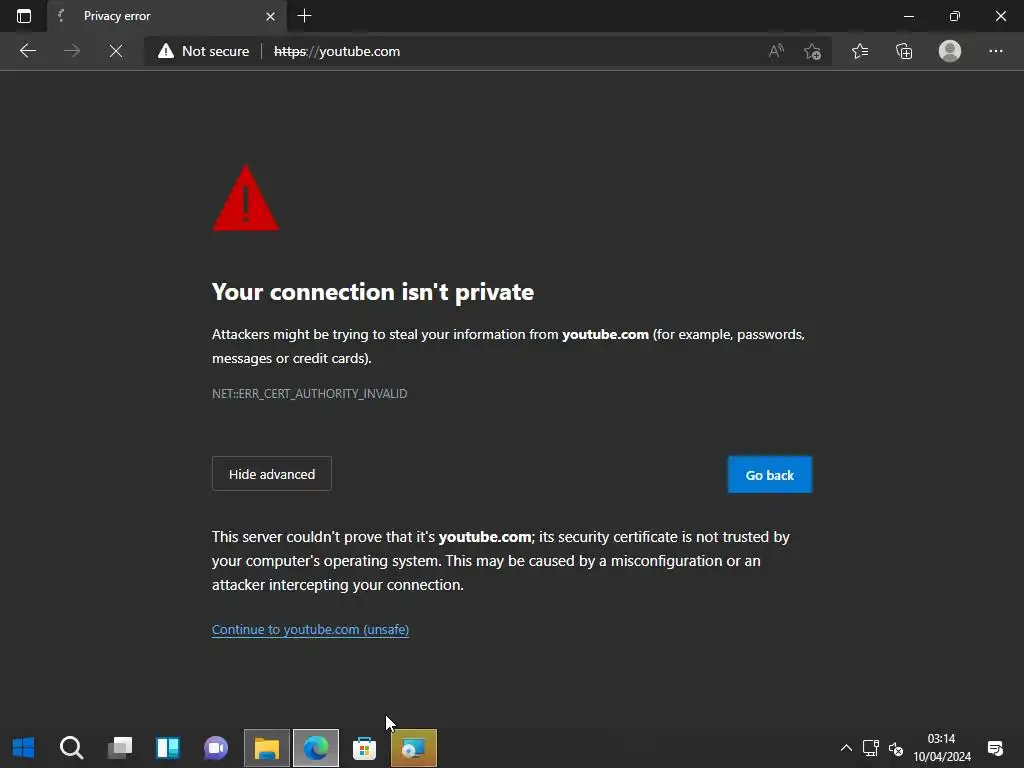Open a new tab with plus button
The image size is (1024, 768).
pyautogui.click(x=304, y=16)
